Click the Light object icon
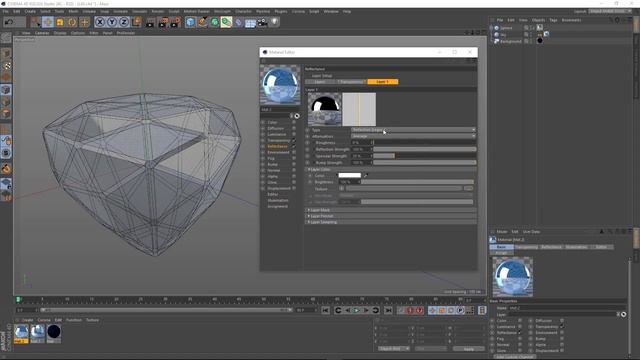The height and width of the screenshot is (360, 640). [275, 22]
